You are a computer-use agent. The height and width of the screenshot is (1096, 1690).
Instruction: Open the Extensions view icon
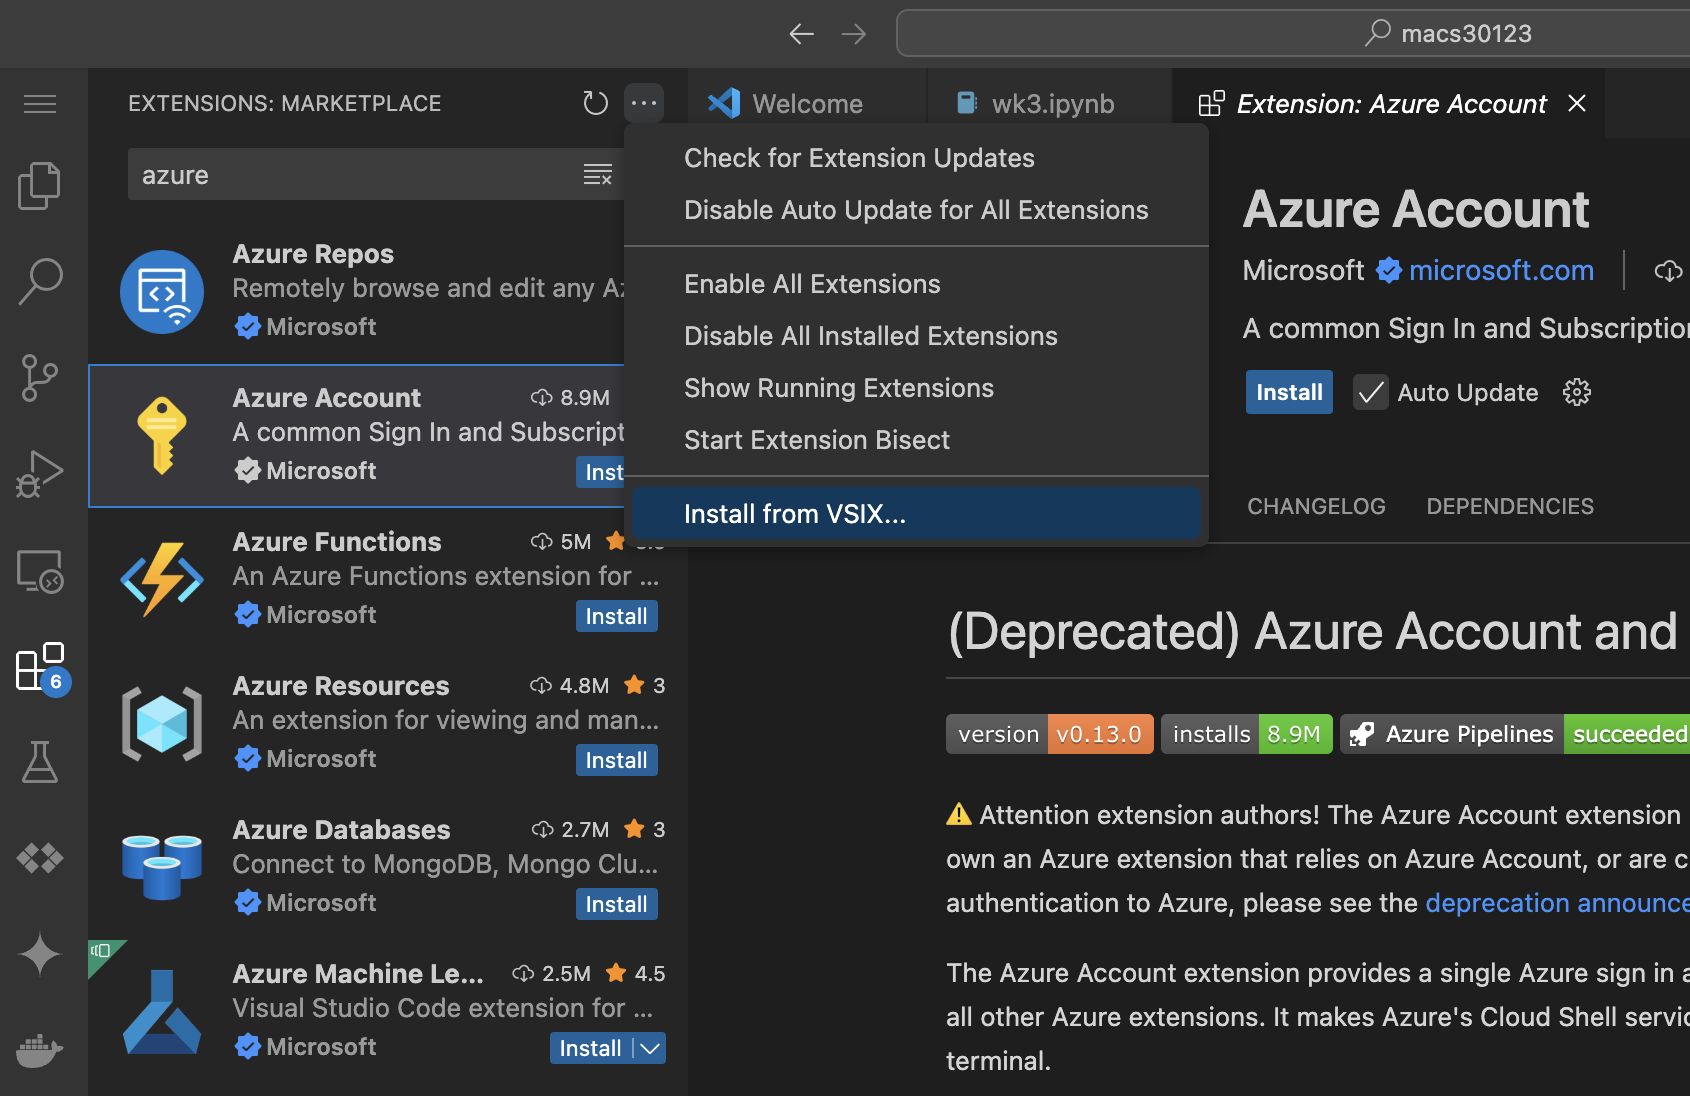pos(40,667)
